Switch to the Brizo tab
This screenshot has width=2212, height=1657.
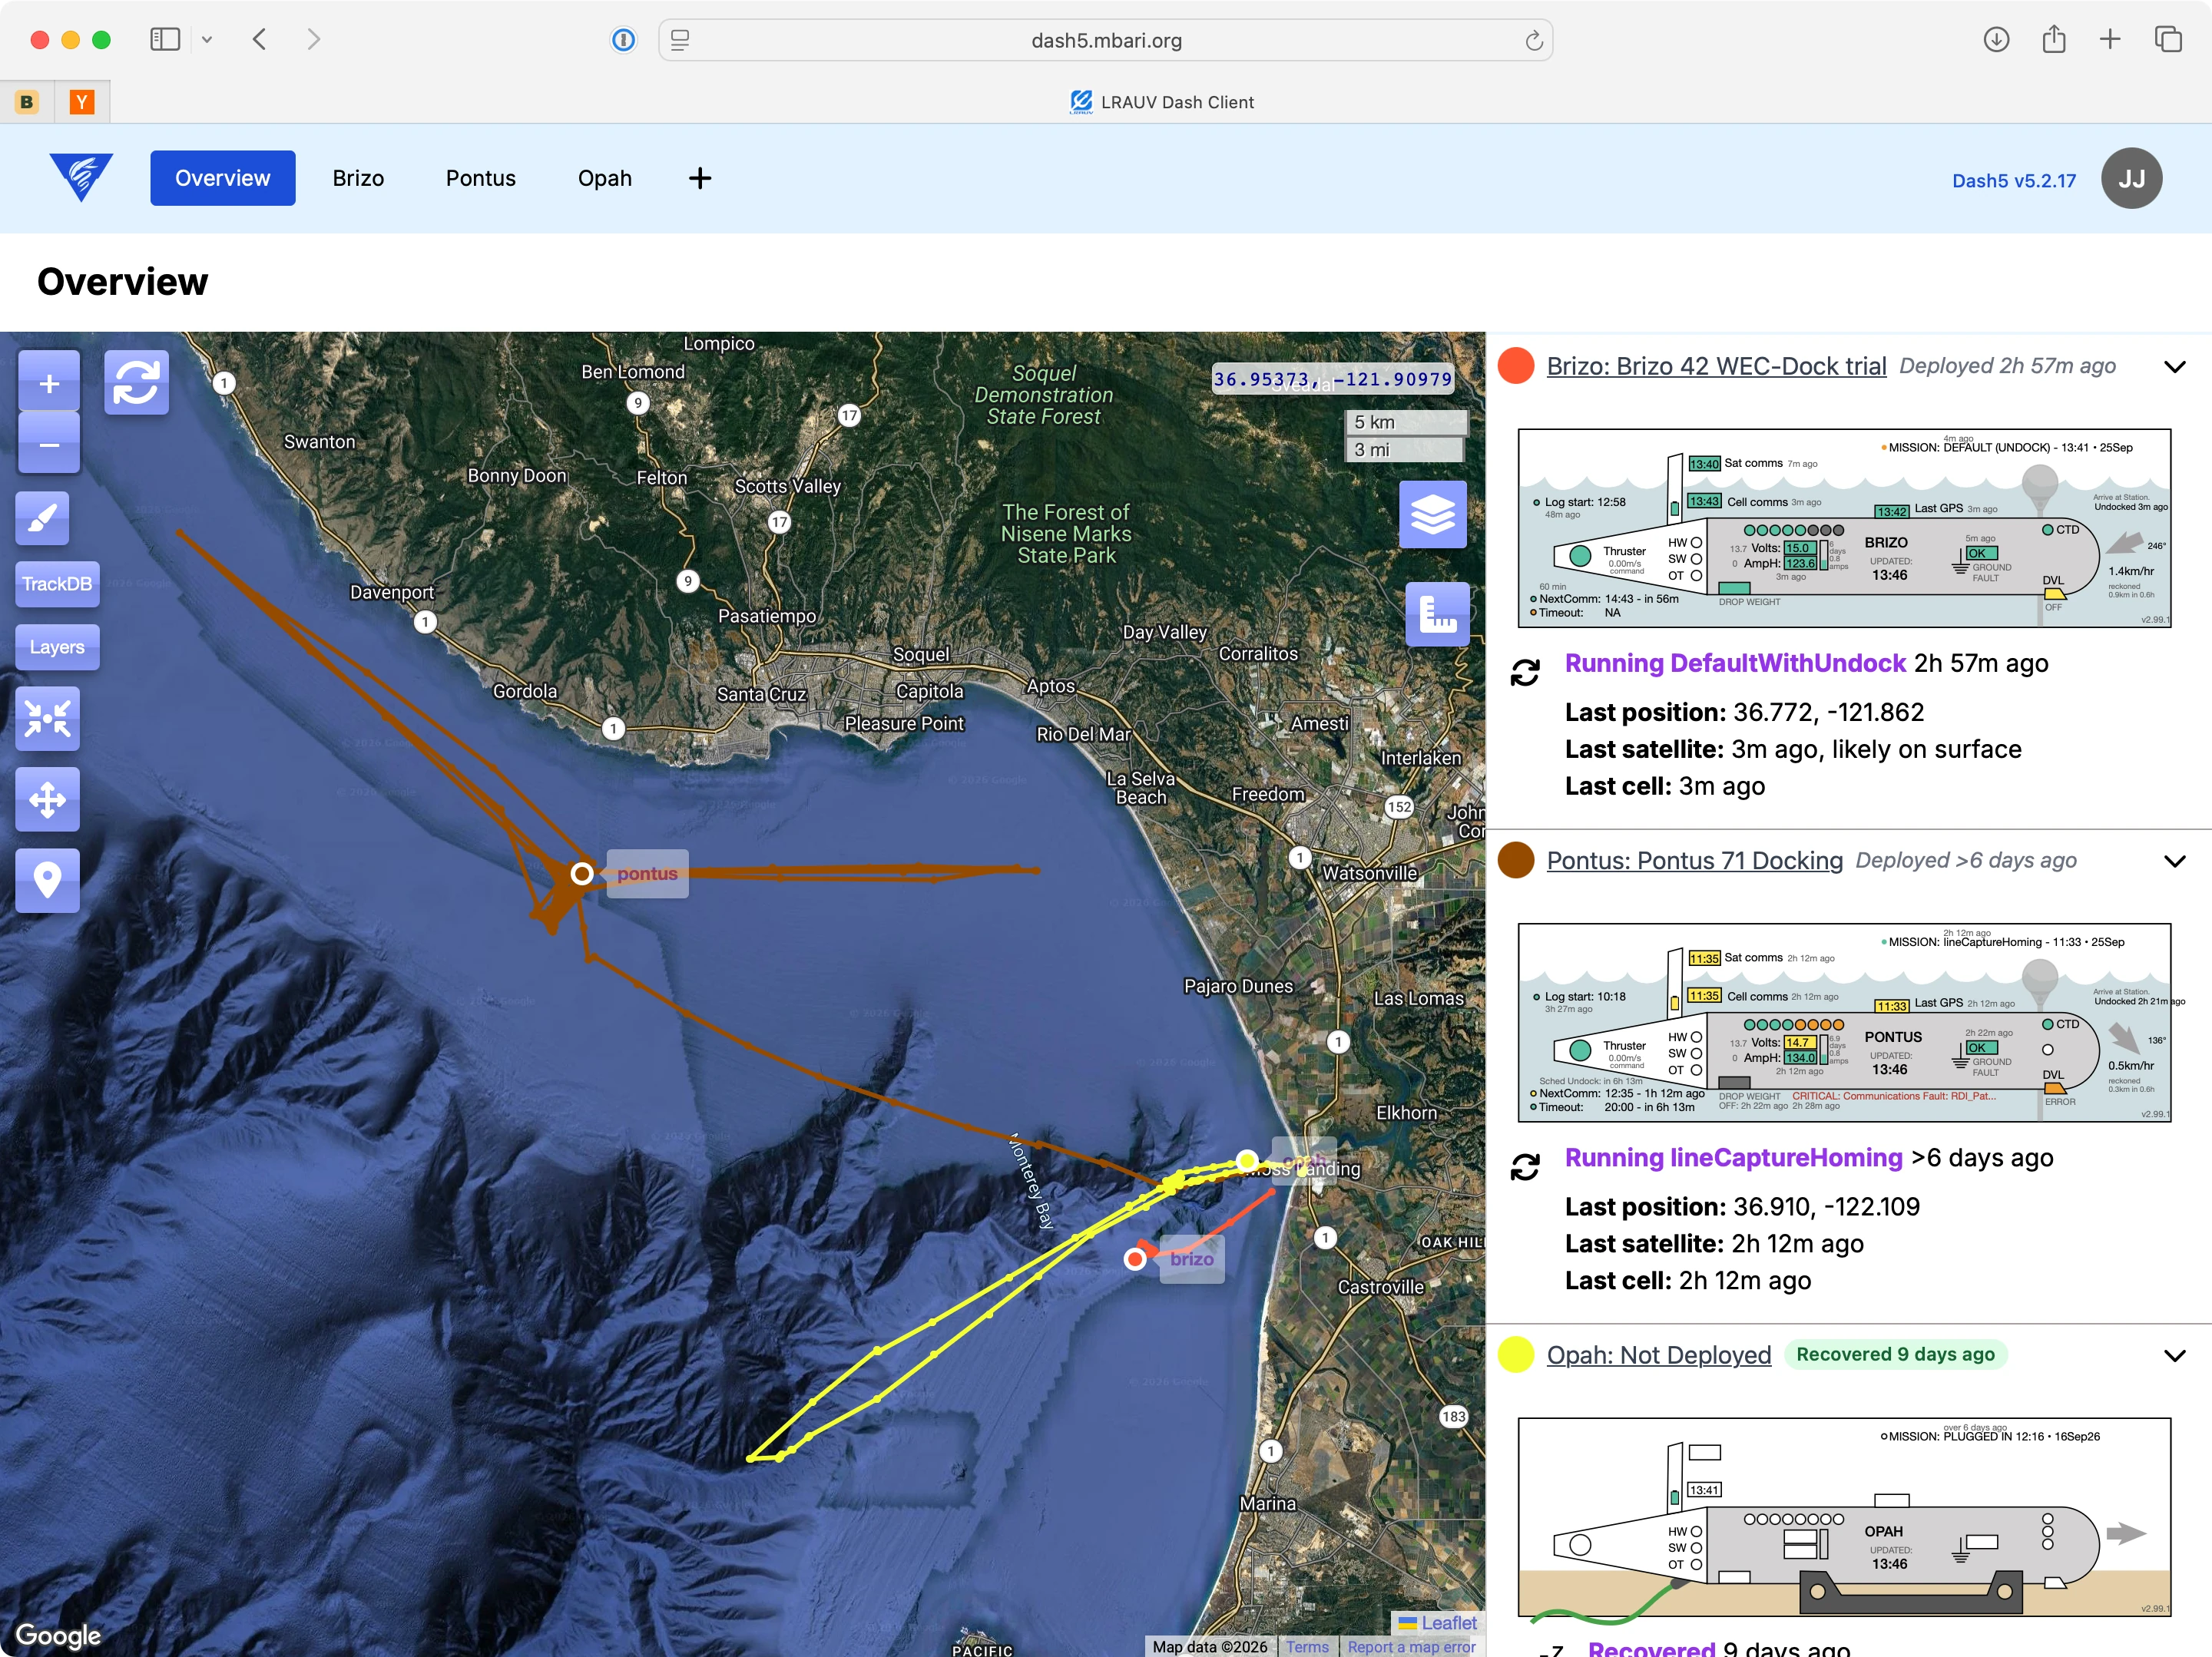click(358, 178)
